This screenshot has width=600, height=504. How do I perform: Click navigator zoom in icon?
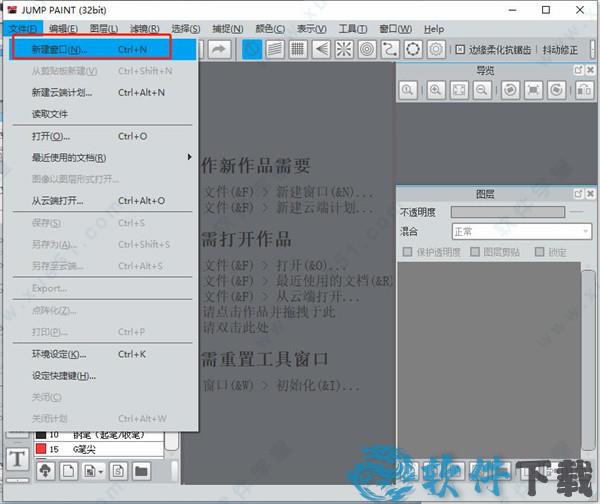pos(436,90)
